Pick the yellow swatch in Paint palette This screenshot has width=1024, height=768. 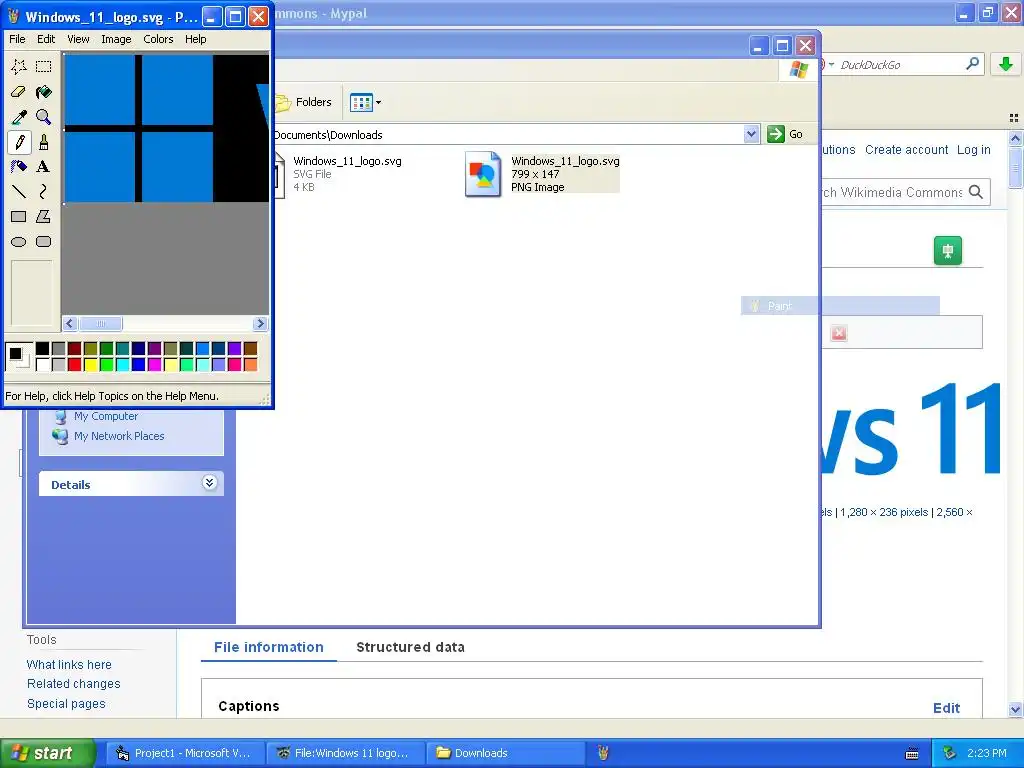point(91,364)
